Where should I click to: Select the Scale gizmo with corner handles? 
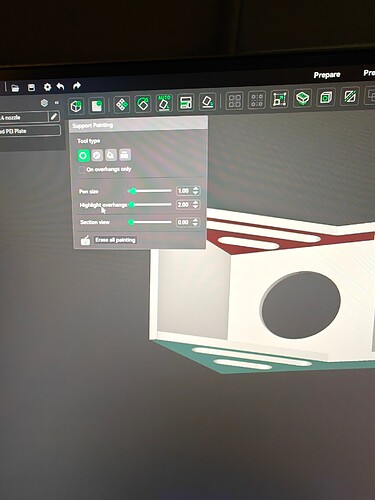(x=279, y=99)
